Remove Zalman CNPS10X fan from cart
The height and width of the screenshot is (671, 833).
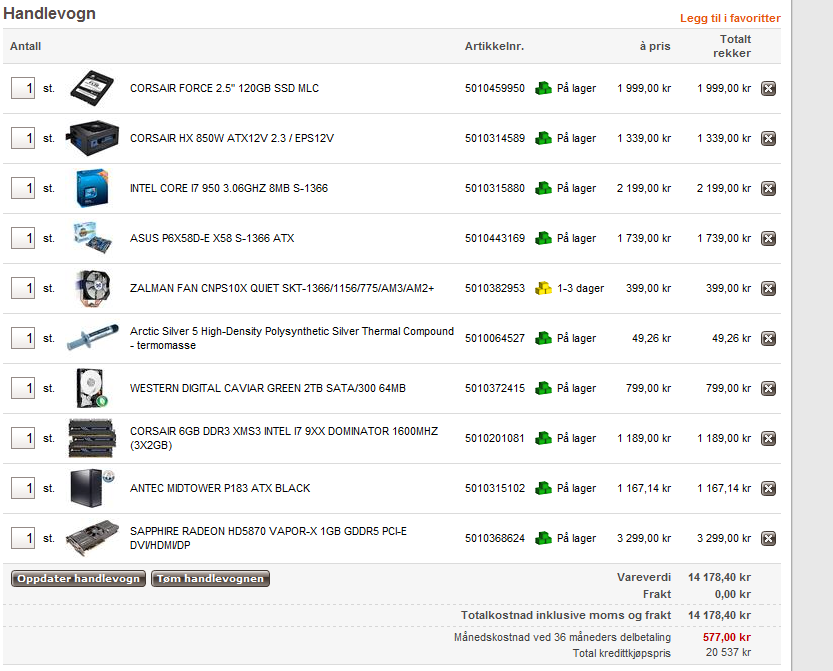[768, 288]
